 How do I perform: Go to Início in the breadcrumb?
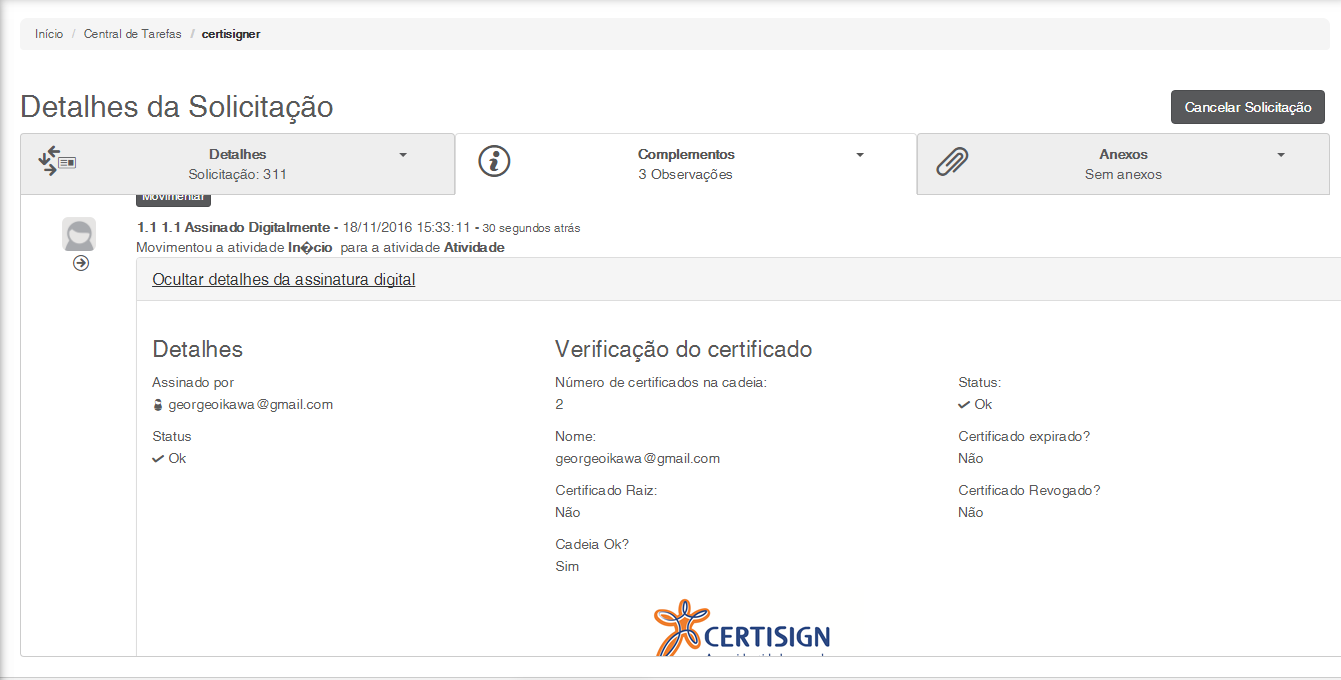coord(49,34)
